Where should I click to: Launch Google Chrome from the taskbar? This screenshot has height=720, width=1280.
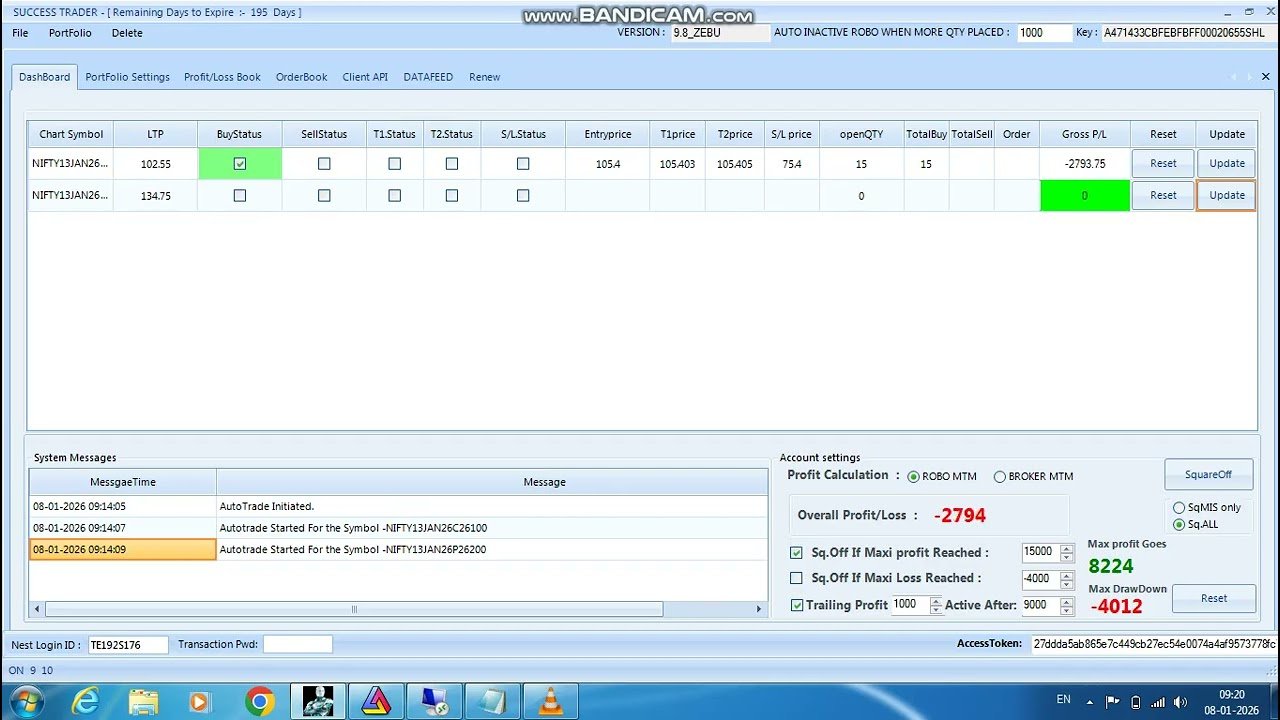tap(260, 700)
